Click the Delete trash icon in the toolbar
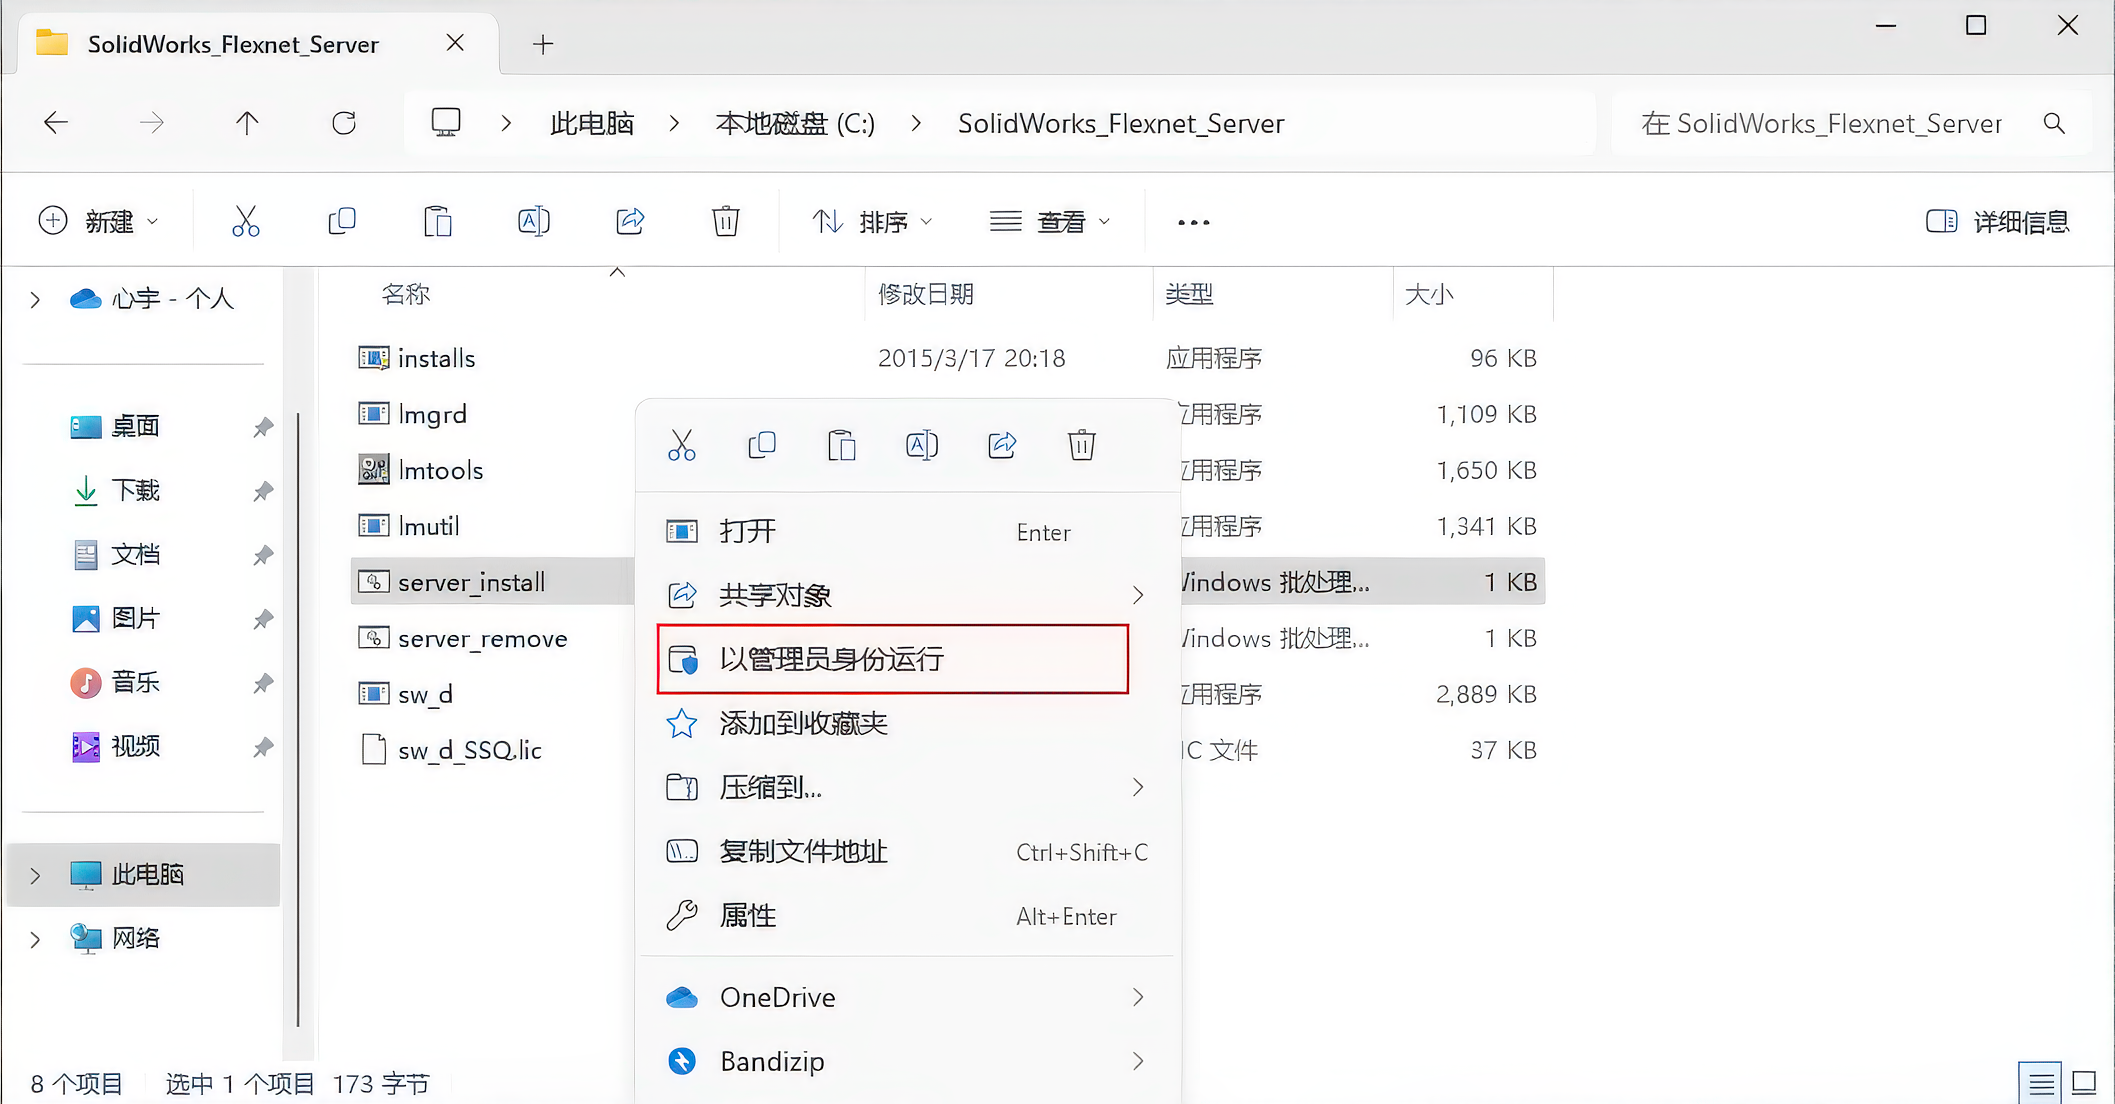 click(726, 221)
